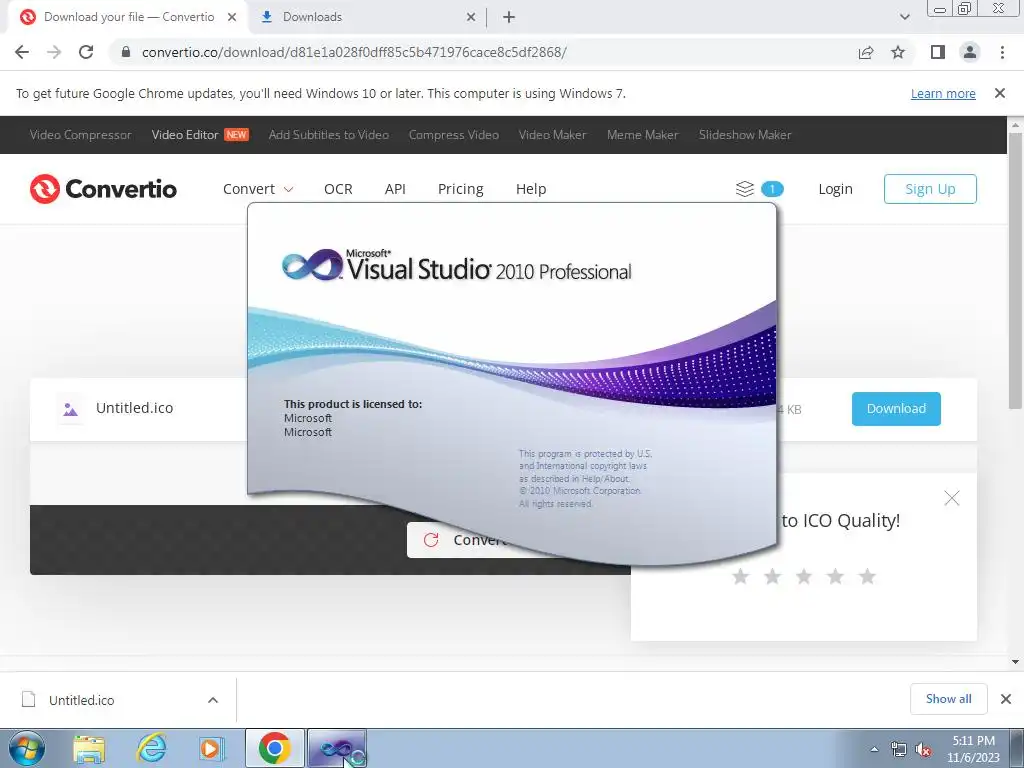Go back using the browser back arrow
Viewport: 1024px width, 768px height.
22,52
